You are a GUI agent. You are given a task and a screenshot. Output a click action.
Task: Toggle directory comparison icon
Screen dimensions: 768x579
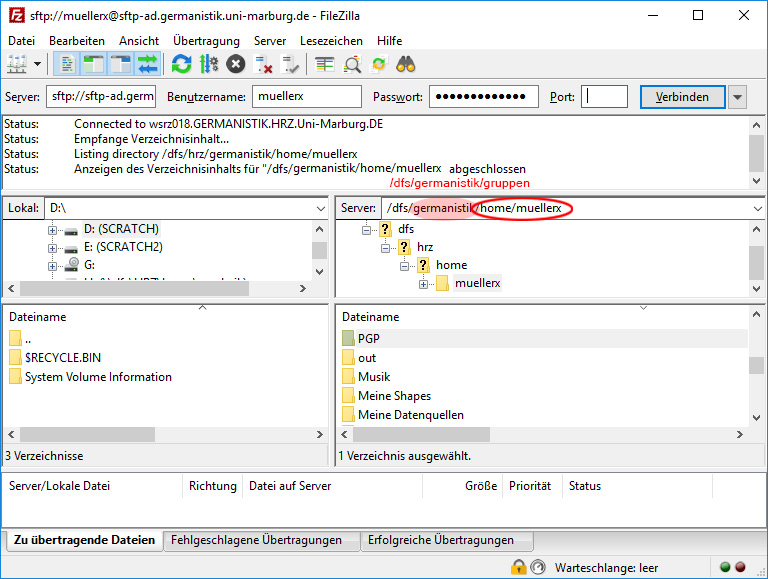(x=352, y=64)
